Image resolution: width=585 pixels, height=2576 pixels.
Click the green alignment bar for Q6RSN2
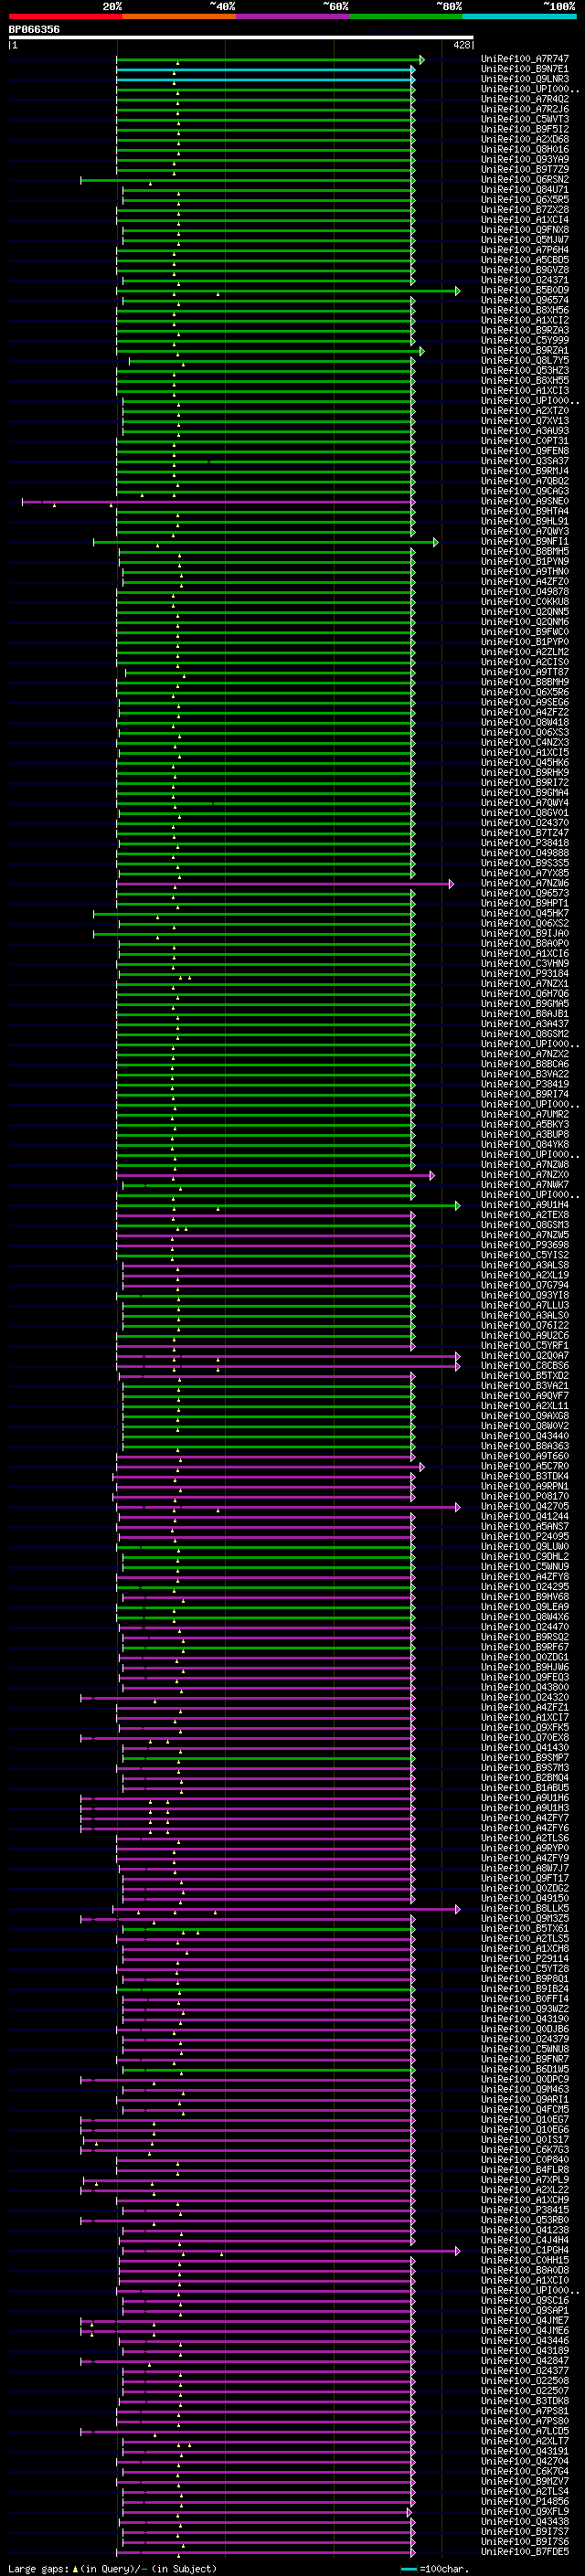pos(247,180)
